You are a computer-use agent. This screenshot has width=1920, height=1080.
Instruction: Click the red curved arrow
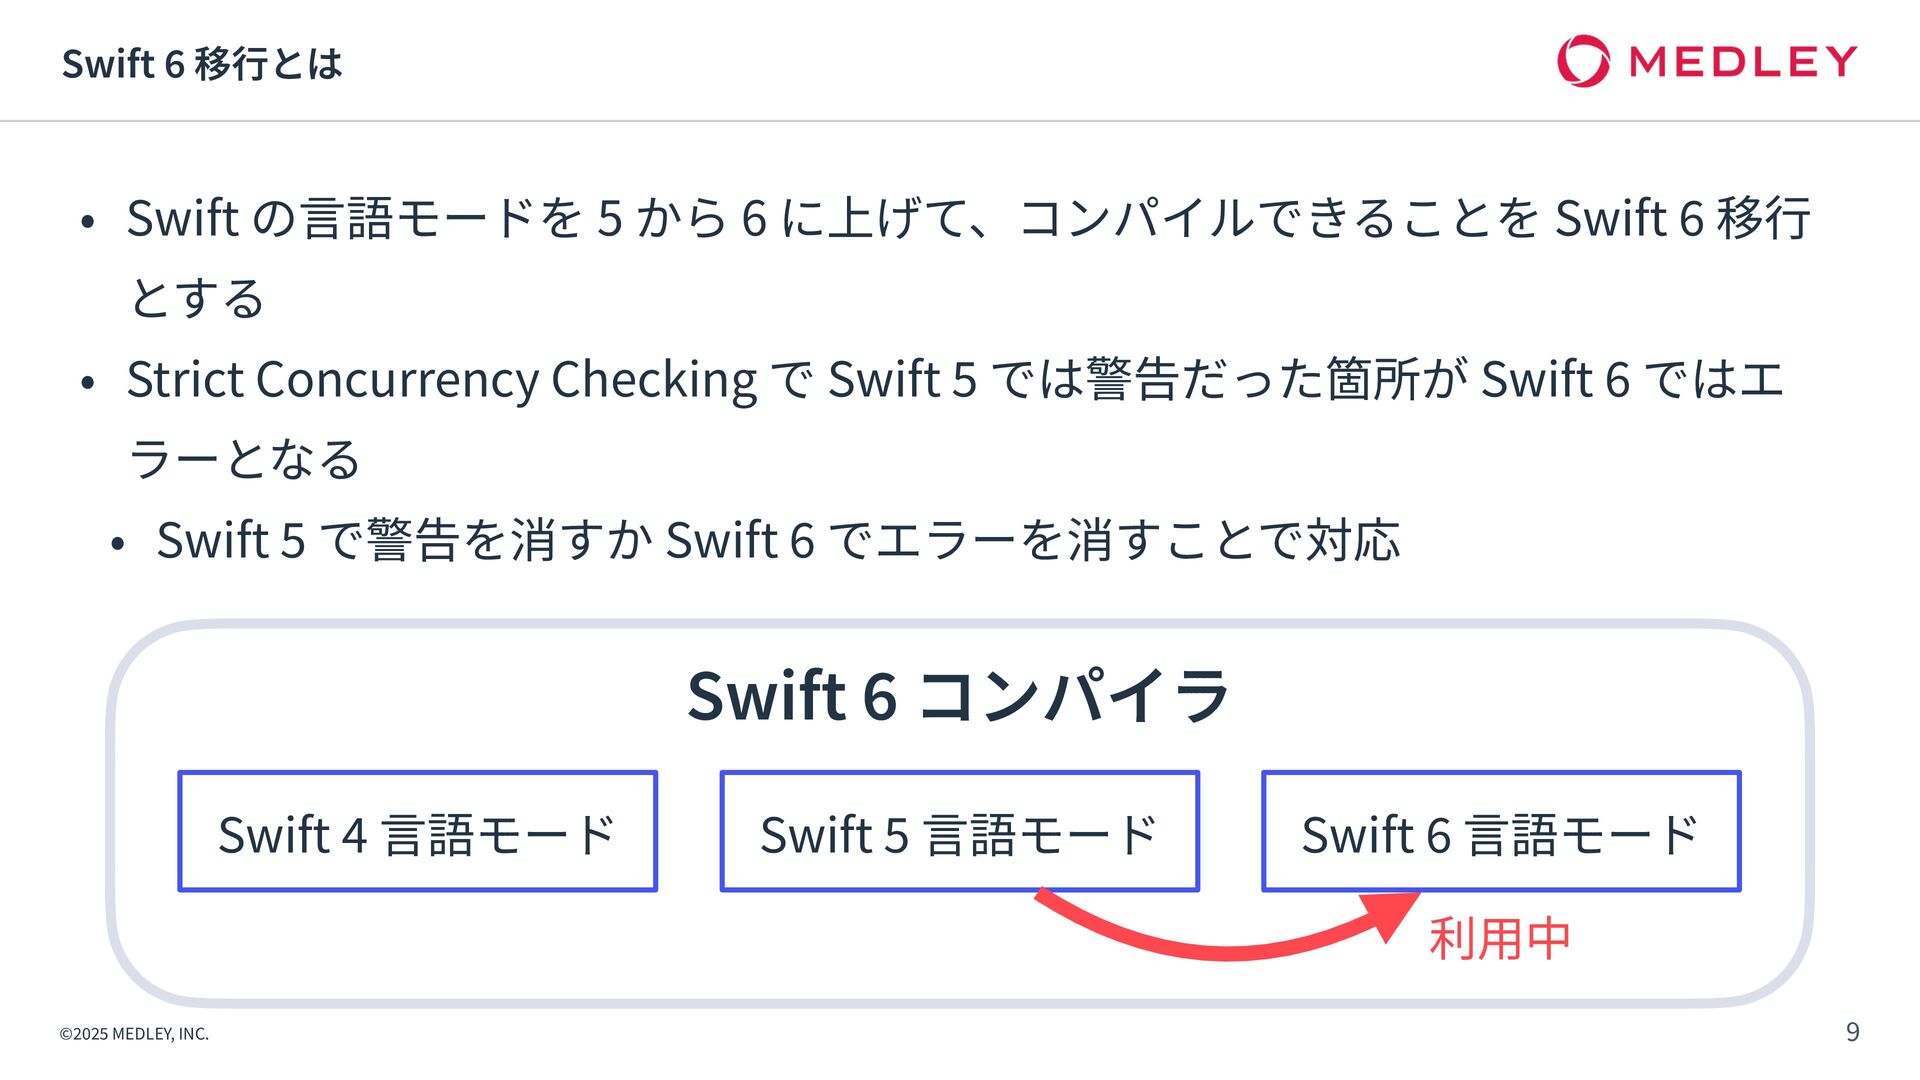pos(1226,925)
